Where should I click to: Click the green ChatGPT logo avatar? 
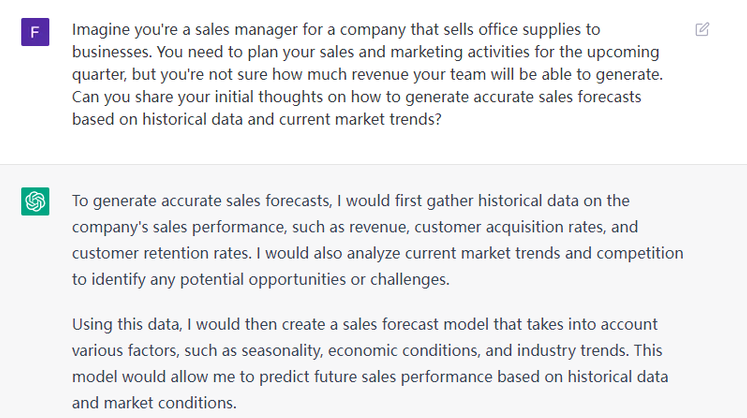[35, 201]
